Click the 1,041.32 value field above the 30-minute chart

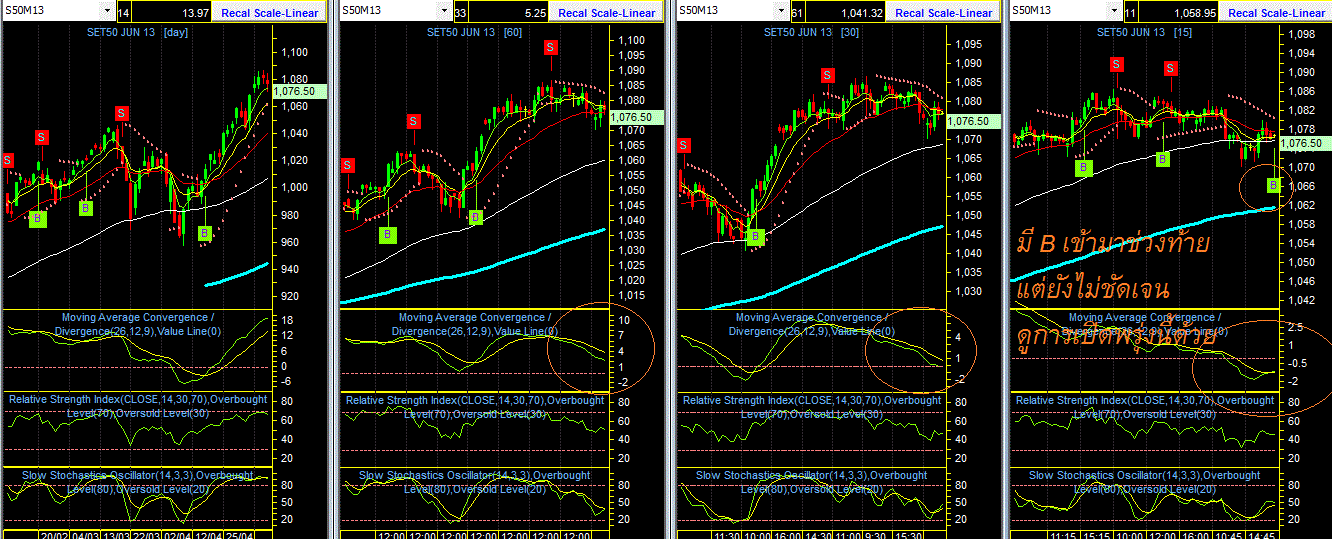[846, 13]
